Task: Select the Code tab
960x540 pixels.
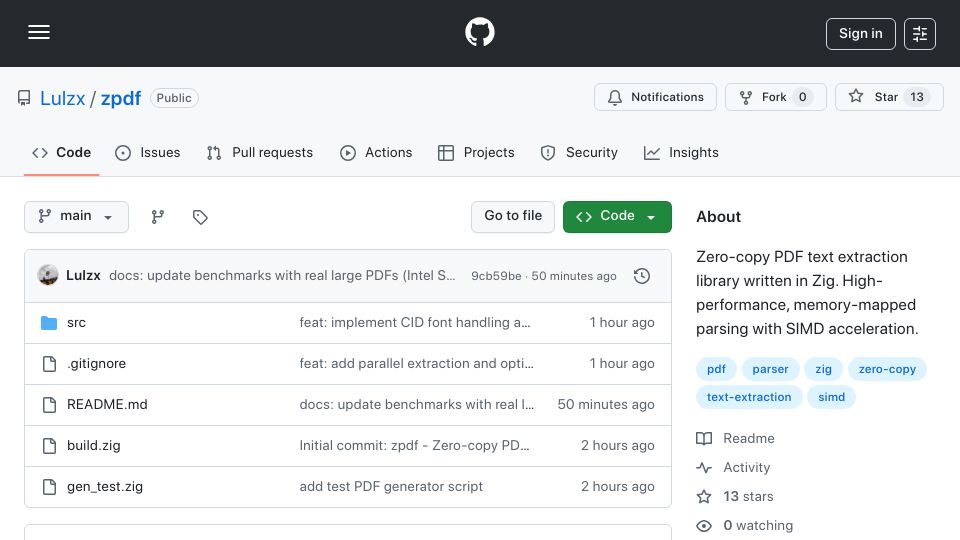Action: (x=61, y=152)
